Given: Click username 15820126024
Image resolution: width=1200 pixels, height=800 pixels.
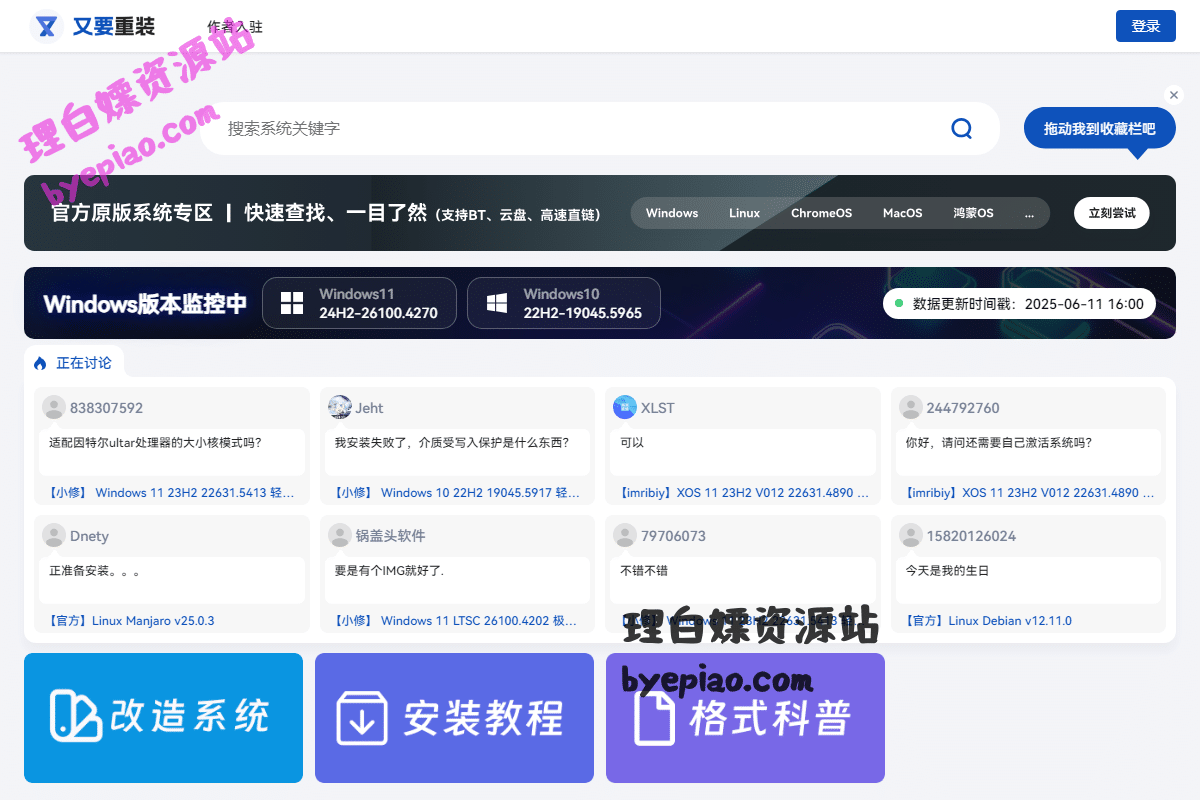Looking at the screenshot, I should 971,536.
